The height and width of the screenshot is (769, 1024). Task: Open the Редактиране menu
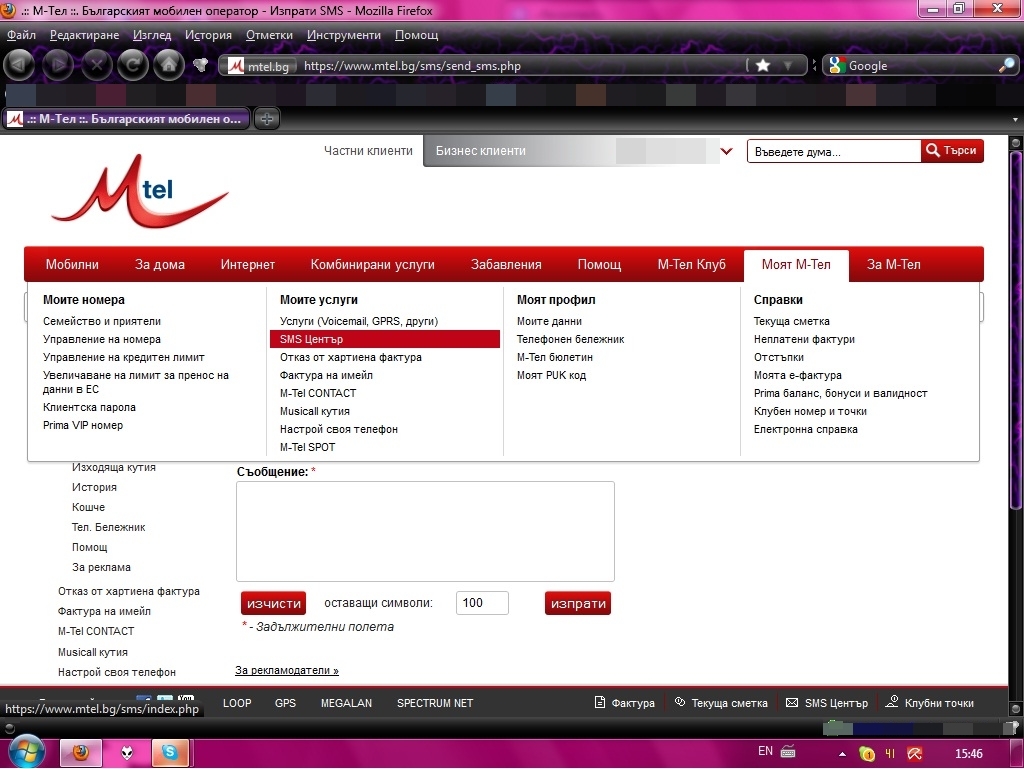[84, 35]
